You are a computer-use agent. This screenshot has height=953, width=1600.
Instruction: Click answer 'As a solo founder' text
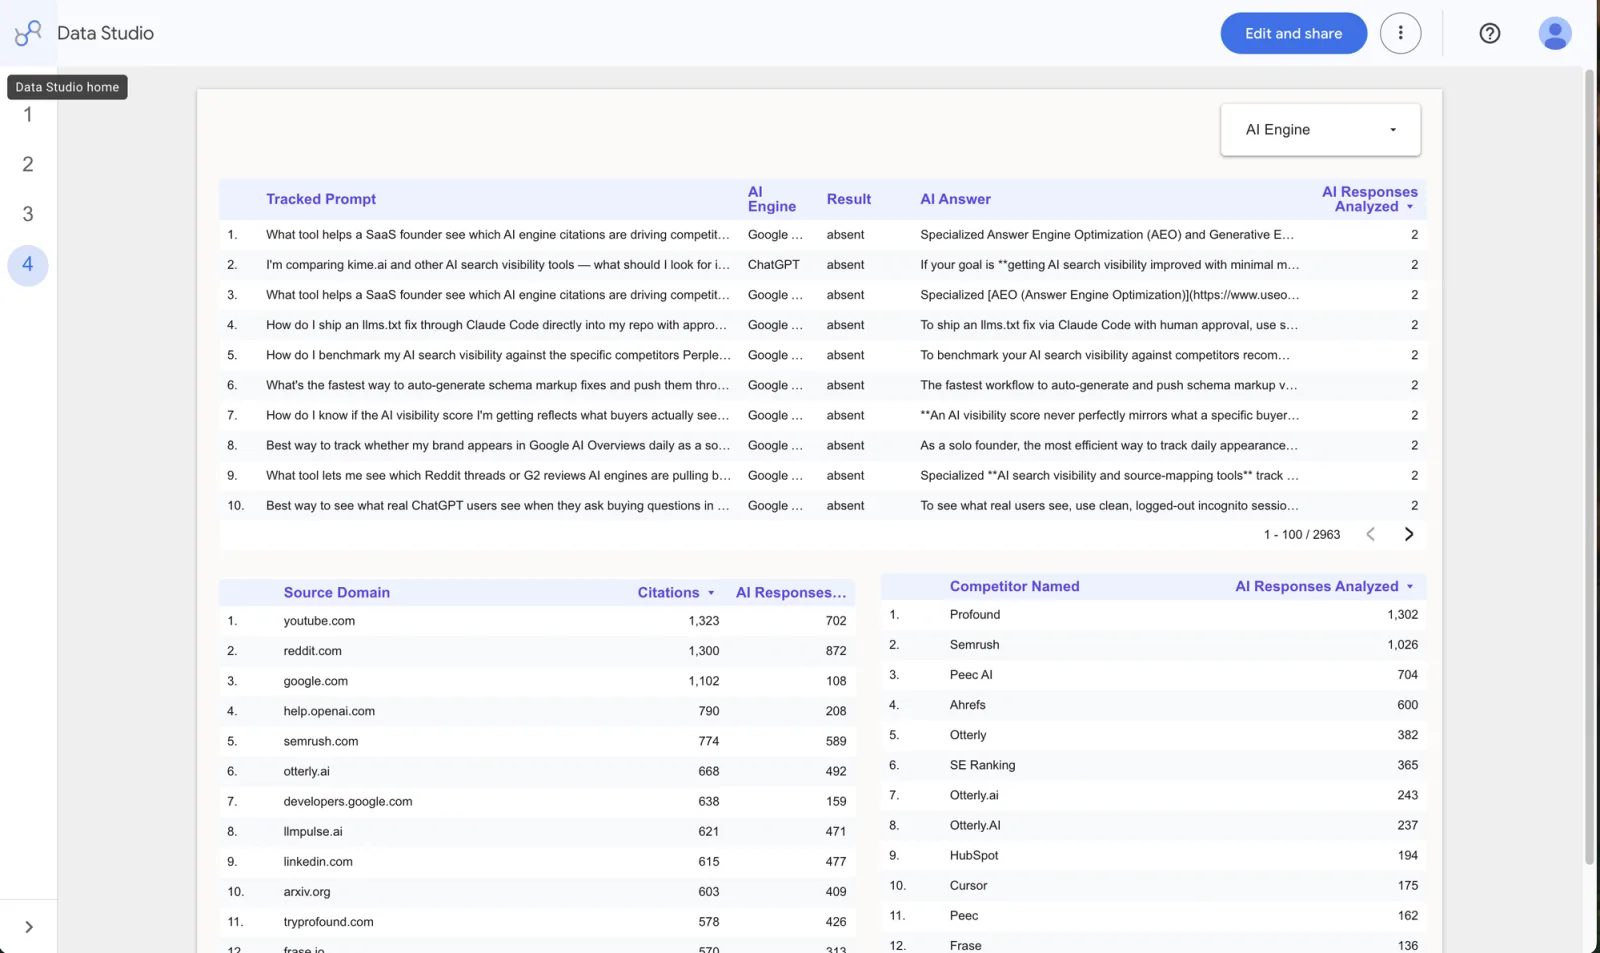tap(1108, 445)
